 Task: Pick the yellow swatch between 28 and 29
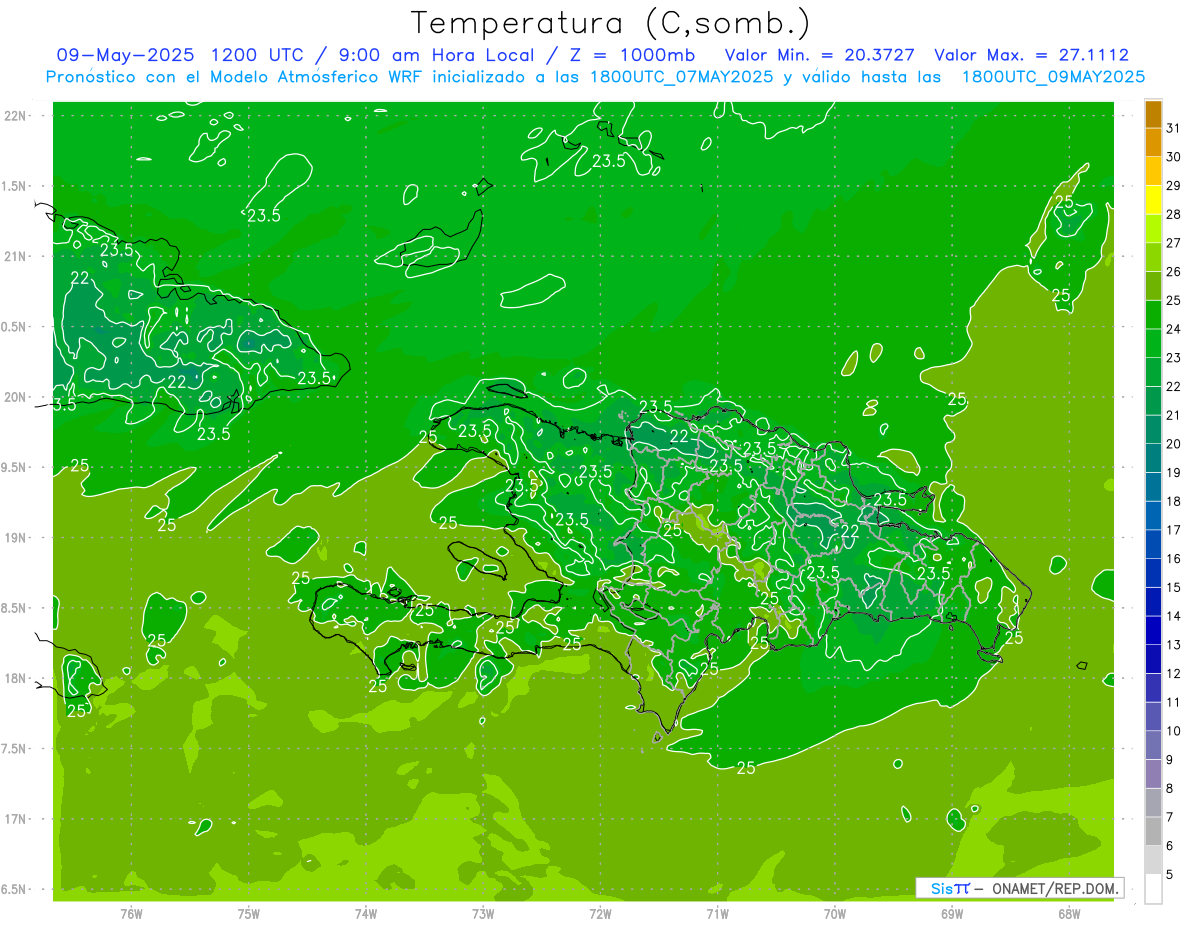1153,200
